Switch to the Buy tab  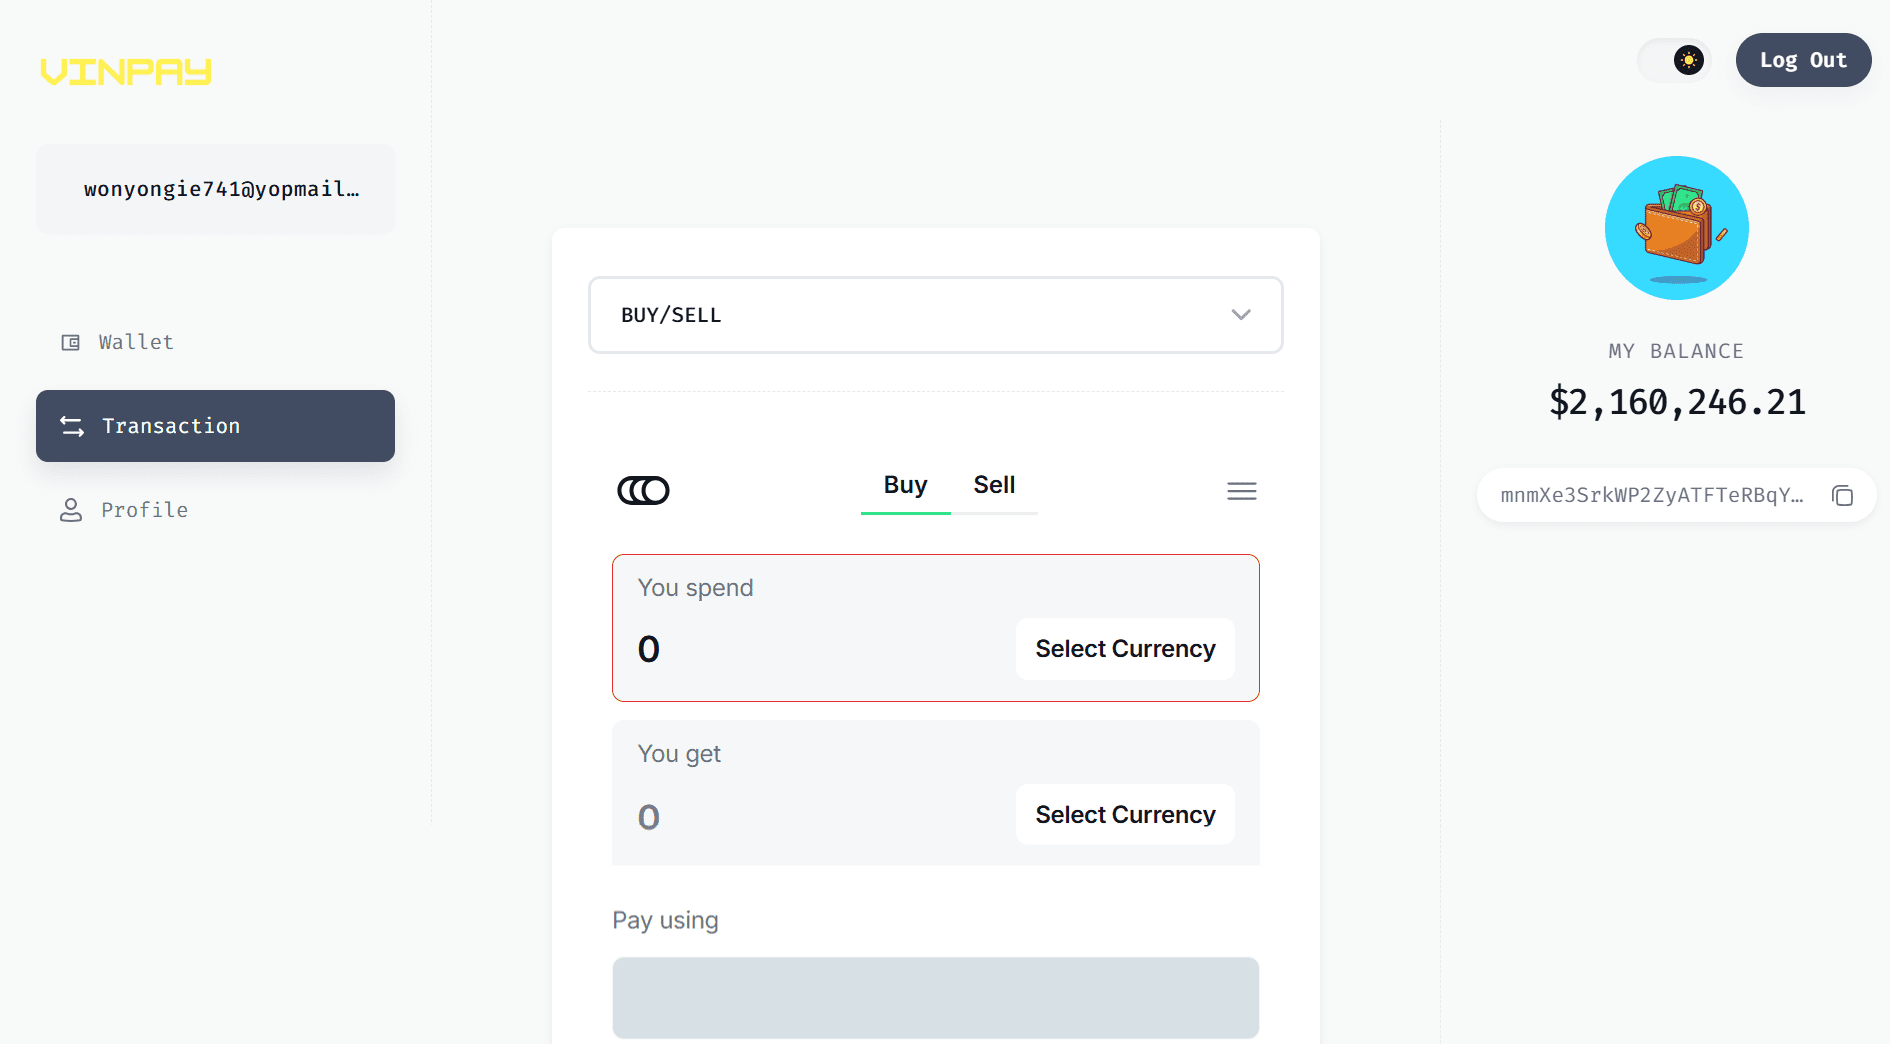coord(904,485)
